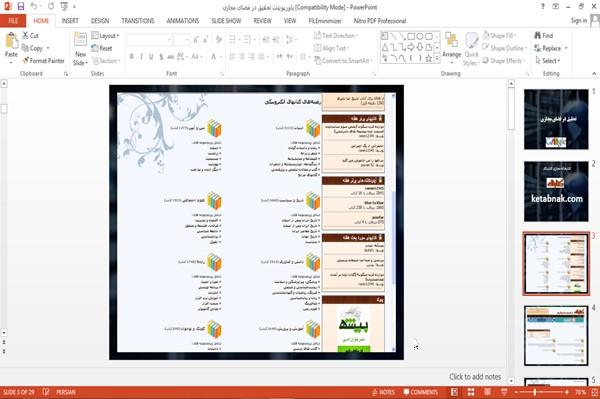Open the FILE tab
Screen dimensions: 600x399
coord(13,21)
